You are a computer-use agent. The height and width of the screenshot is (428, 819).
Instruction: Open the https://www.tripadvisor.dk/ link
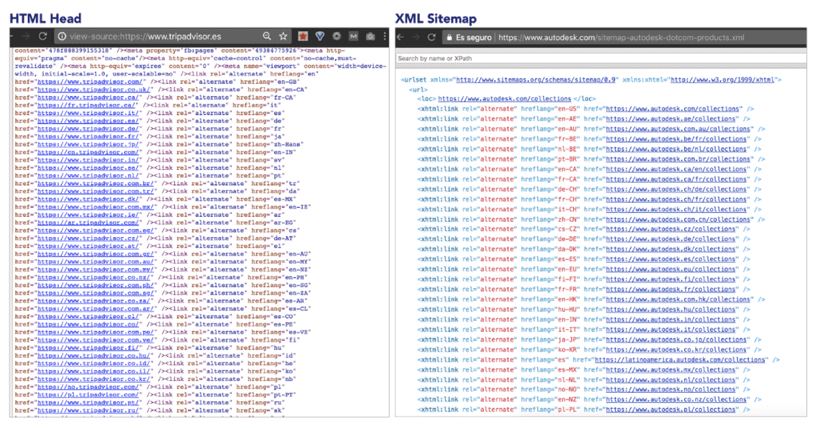[x=89, y=199]
